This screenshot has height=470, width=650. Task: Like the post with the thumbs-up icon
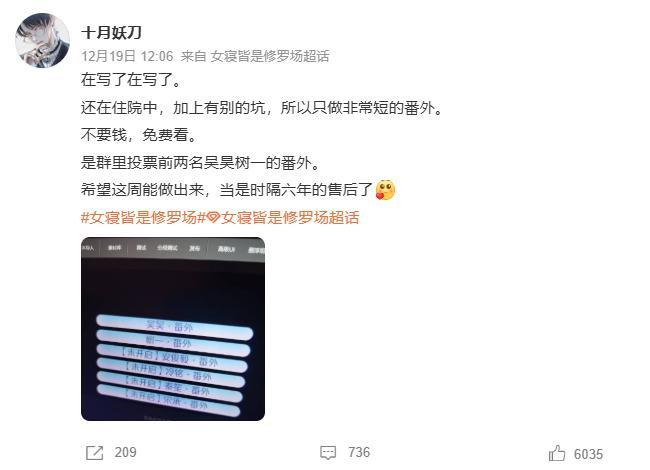pos(557,453)
